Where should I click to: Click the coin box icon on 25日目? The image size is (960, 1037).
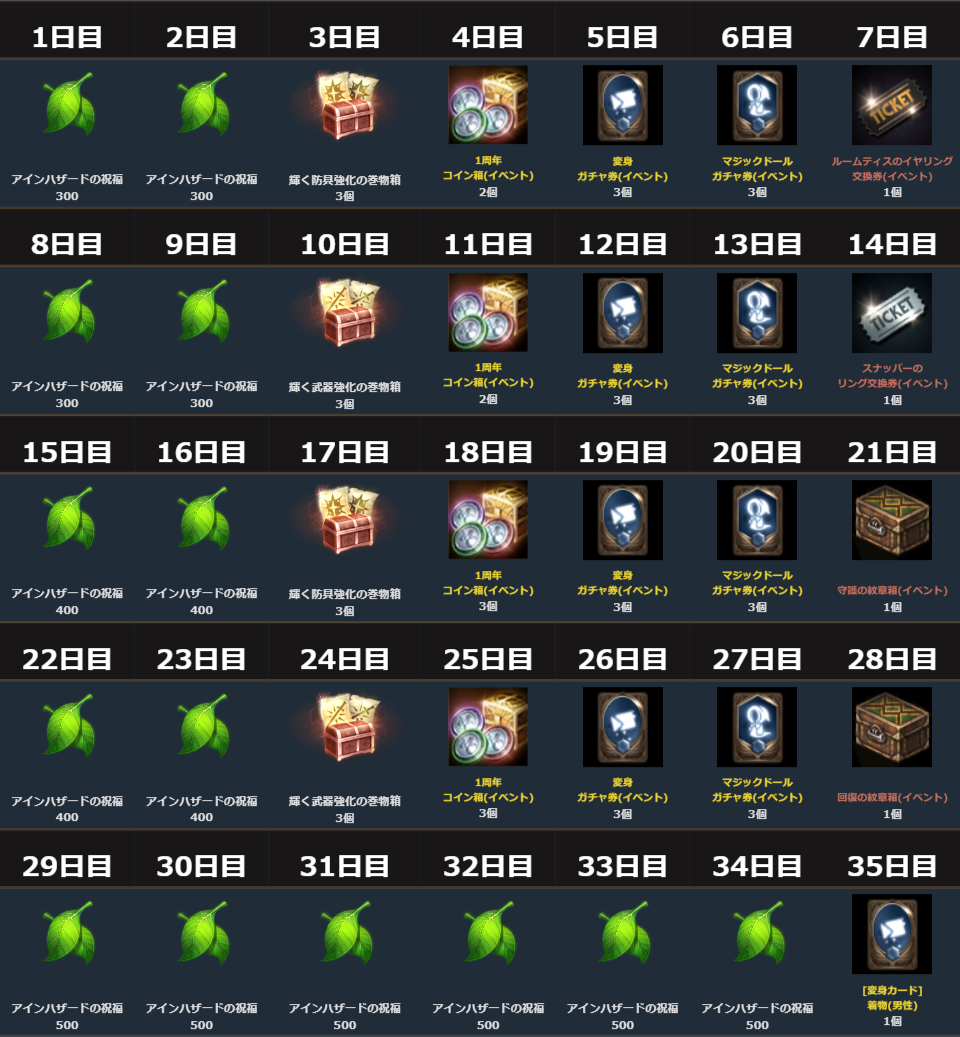488,727
